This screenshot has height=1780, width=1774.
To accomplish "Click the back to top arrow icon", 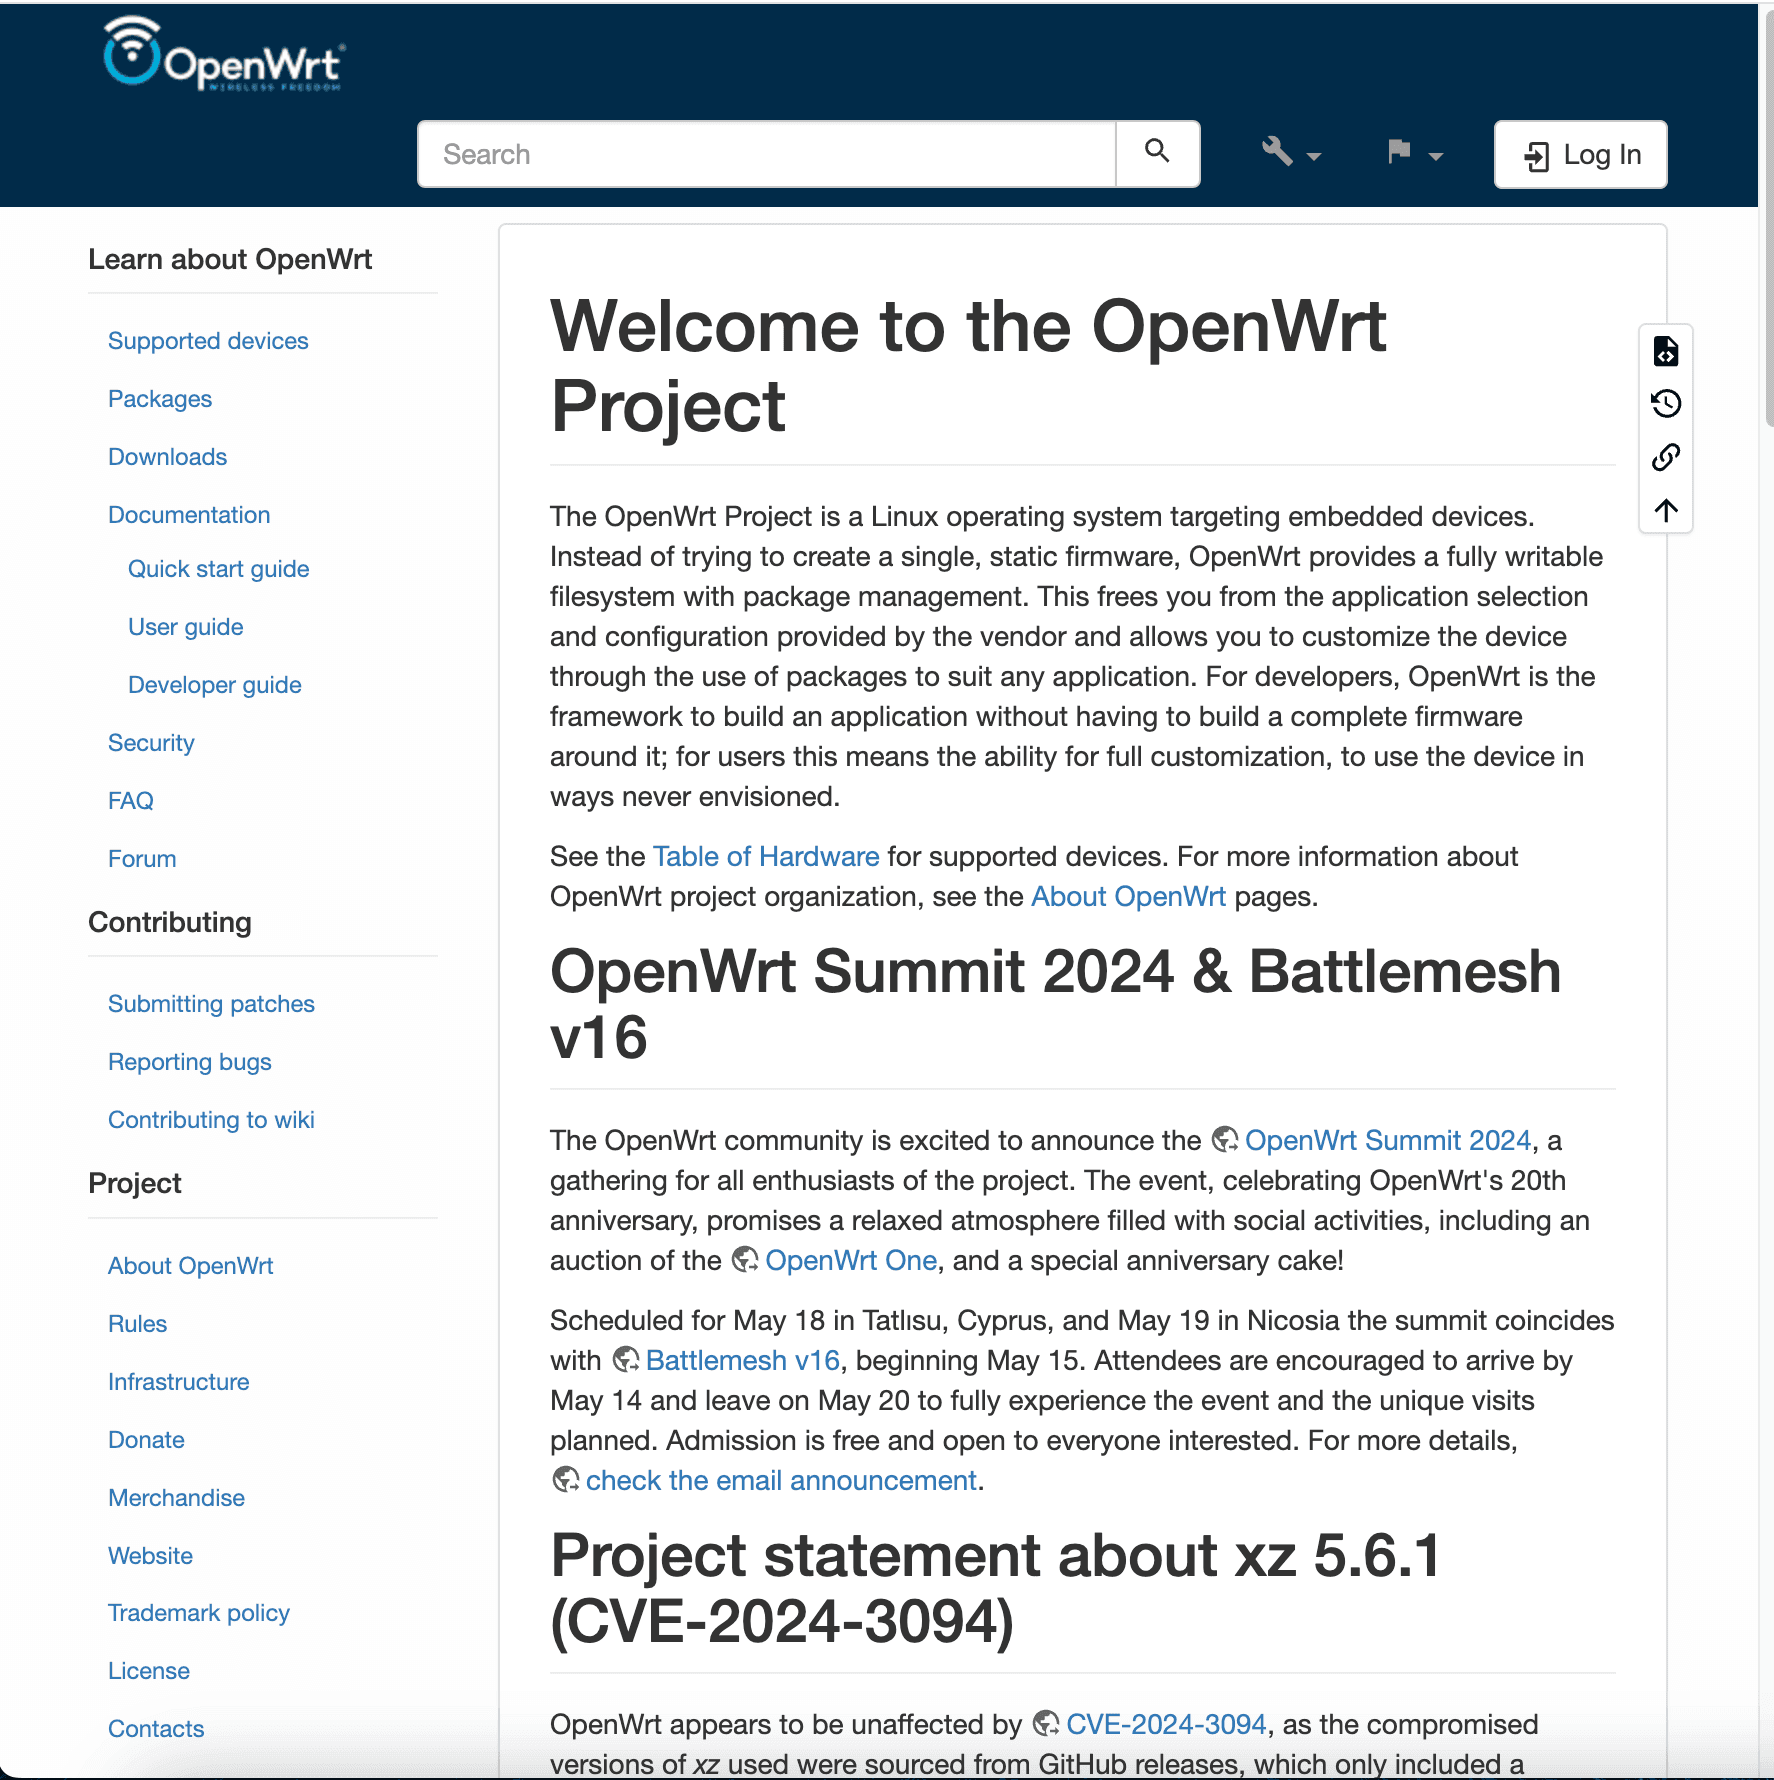I will 1666,510.
